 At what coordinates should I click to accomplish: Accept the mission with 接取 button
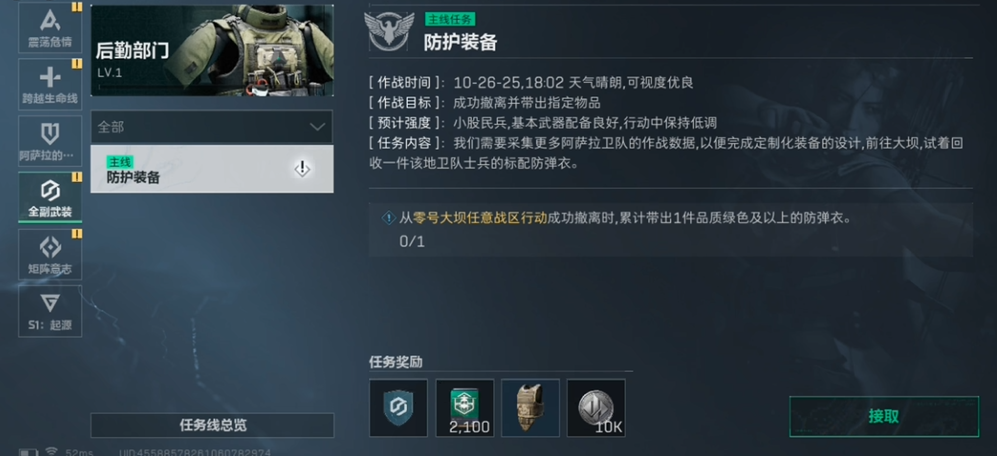tap(884, 417)
